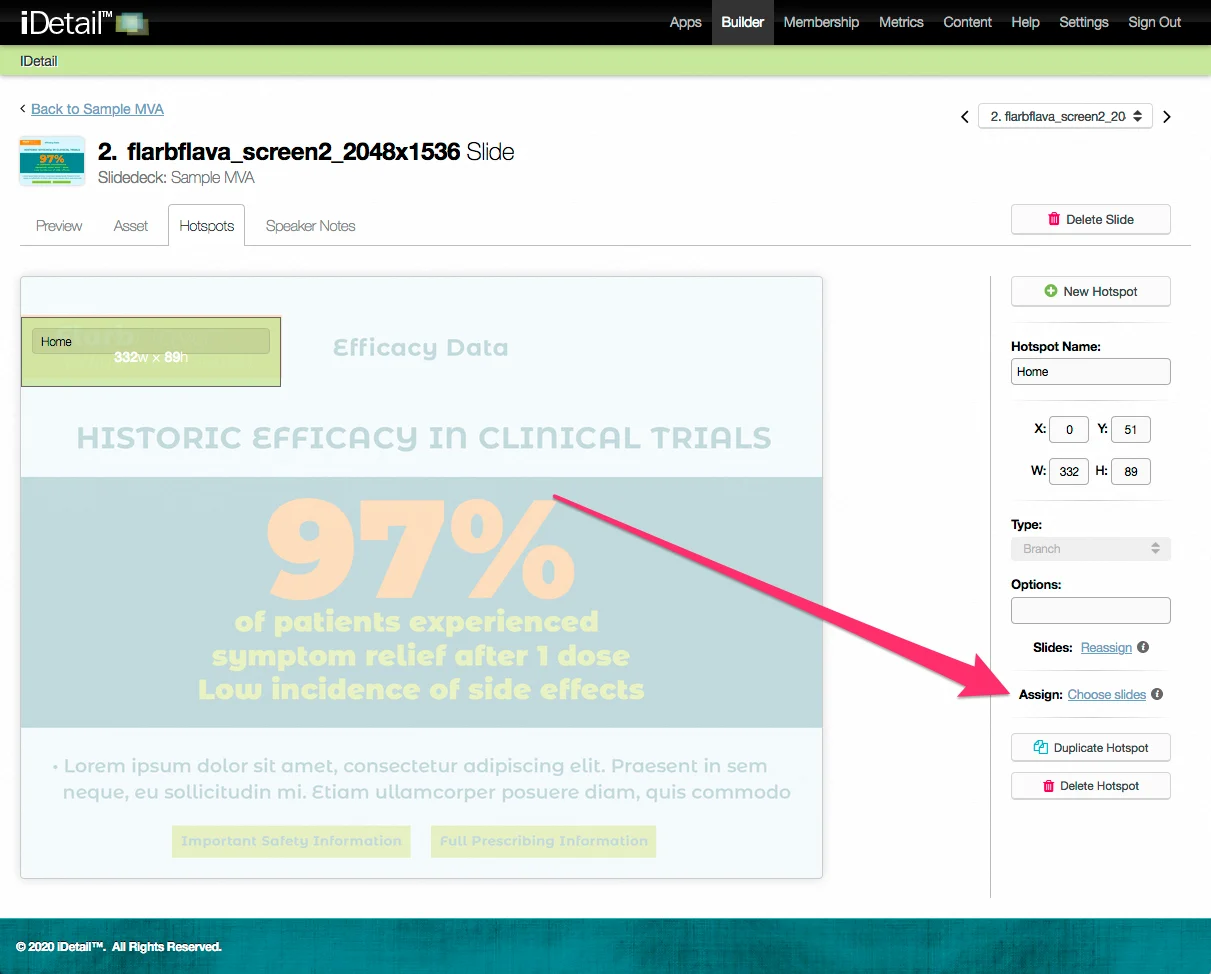
Task: Click the X coordinate field
Action: (x=1069, y=430)
